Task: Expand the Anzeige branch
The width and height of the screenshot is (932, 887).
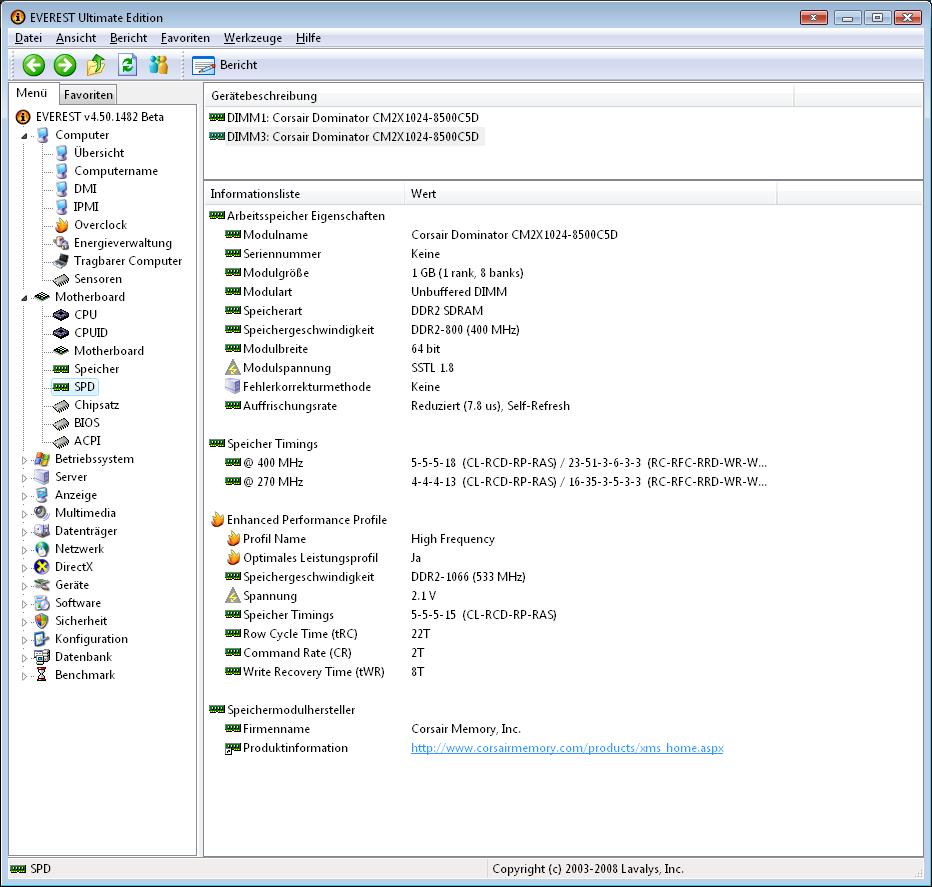Action: coord(24,495)
